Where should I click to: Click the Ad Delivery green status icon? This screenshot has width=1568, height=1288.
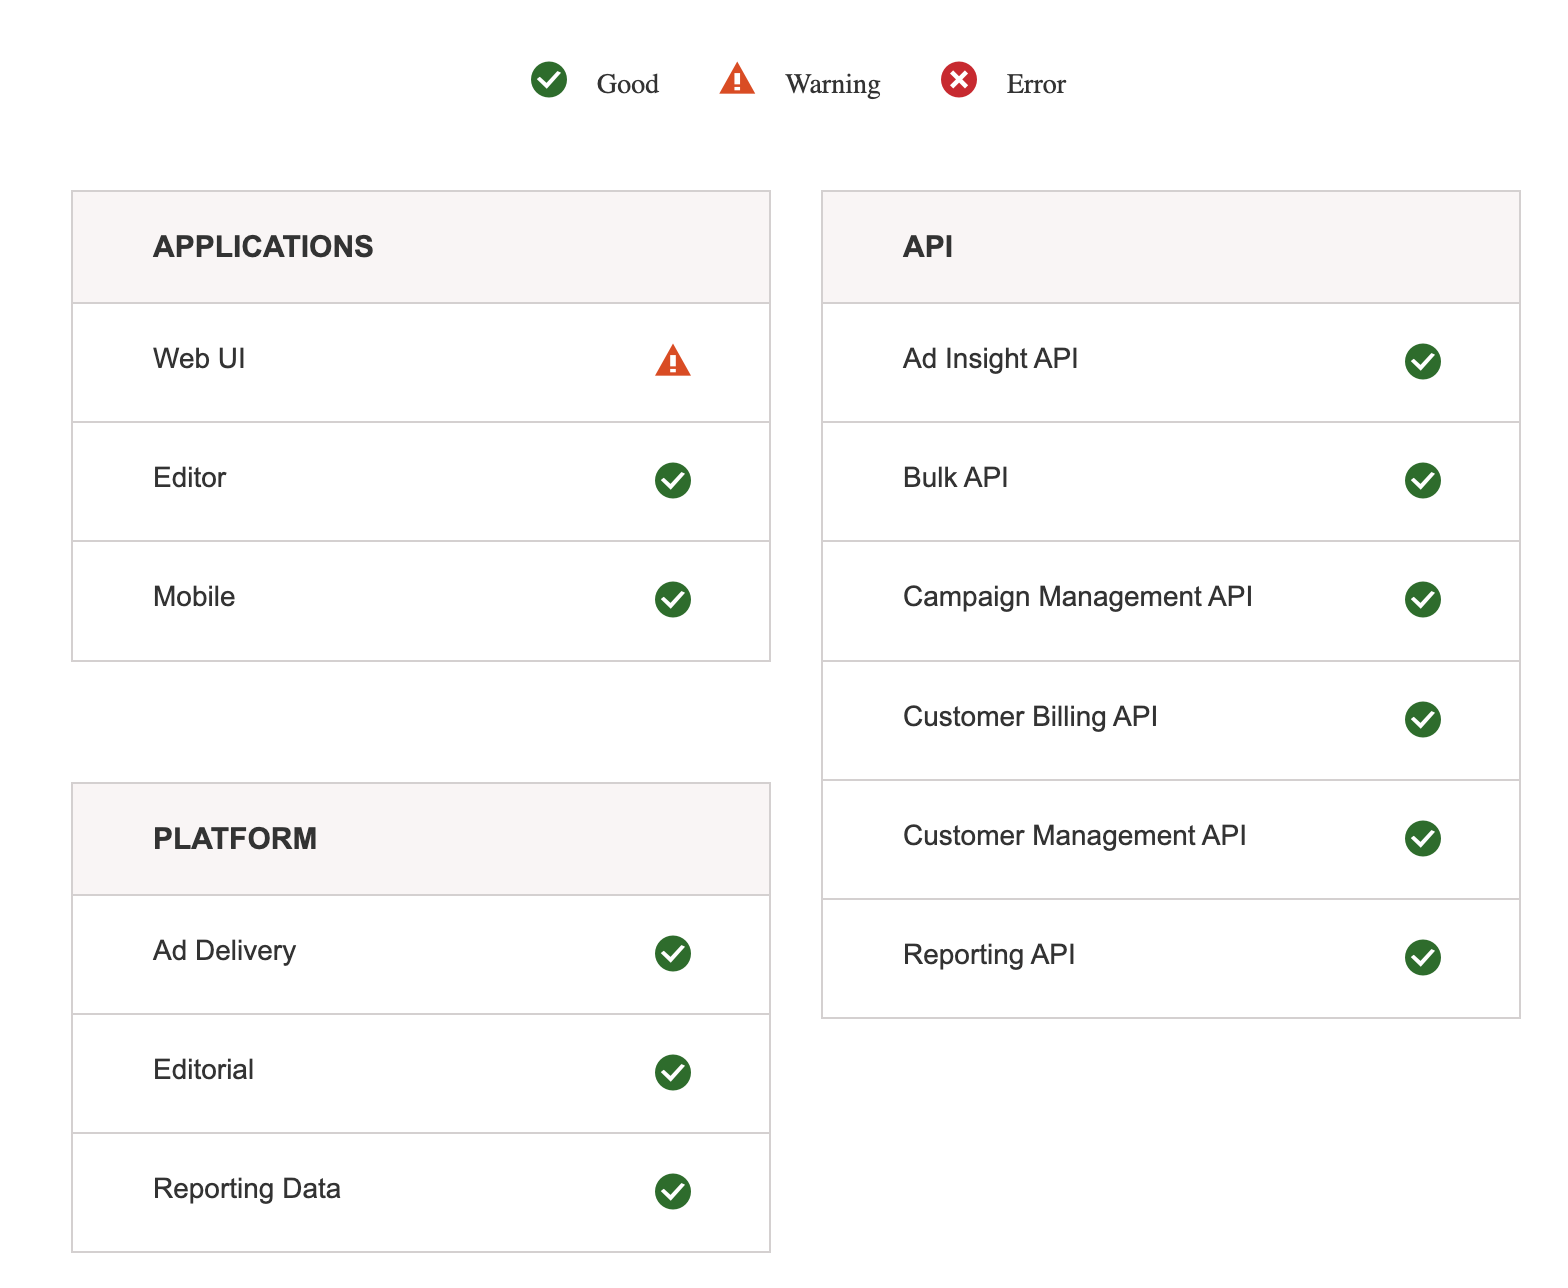[673, 953]
